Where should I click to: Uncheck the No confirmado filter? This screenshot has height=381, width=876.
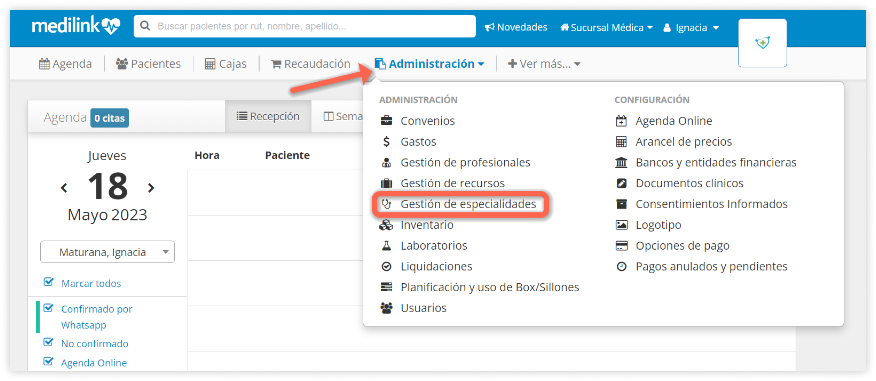point(48,342)
